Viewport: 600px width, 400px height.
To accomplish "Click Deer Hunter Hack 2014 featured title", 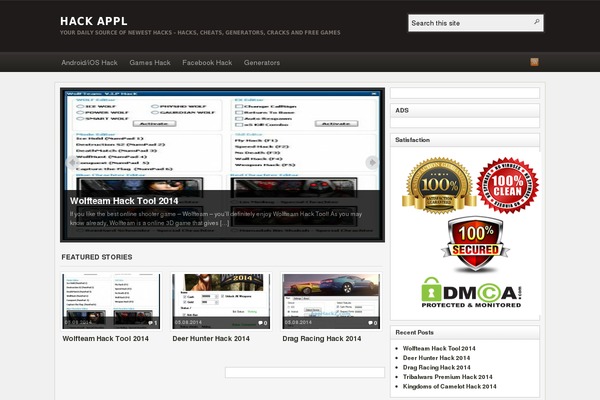I will 211,338.
